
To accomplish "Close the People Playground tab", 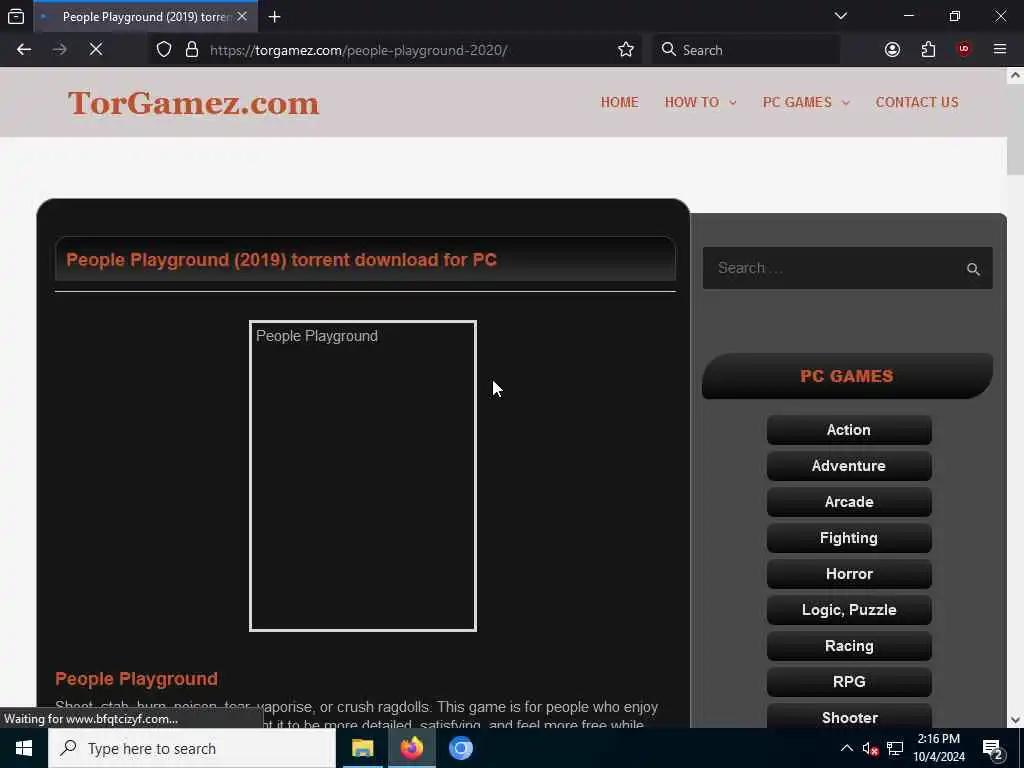I will coord(242,16).
